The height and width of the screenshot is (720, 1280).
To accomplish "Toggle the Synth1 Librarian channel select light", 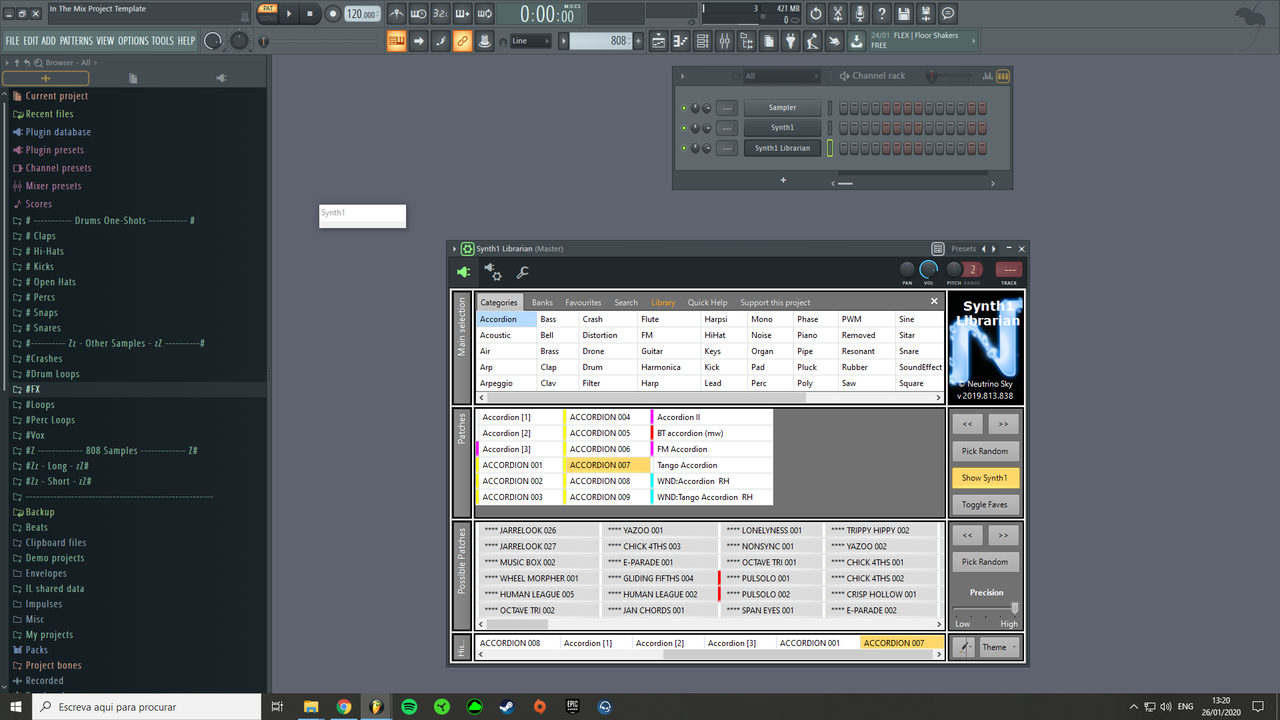I will pyautogui.click(x=829, y=148).
